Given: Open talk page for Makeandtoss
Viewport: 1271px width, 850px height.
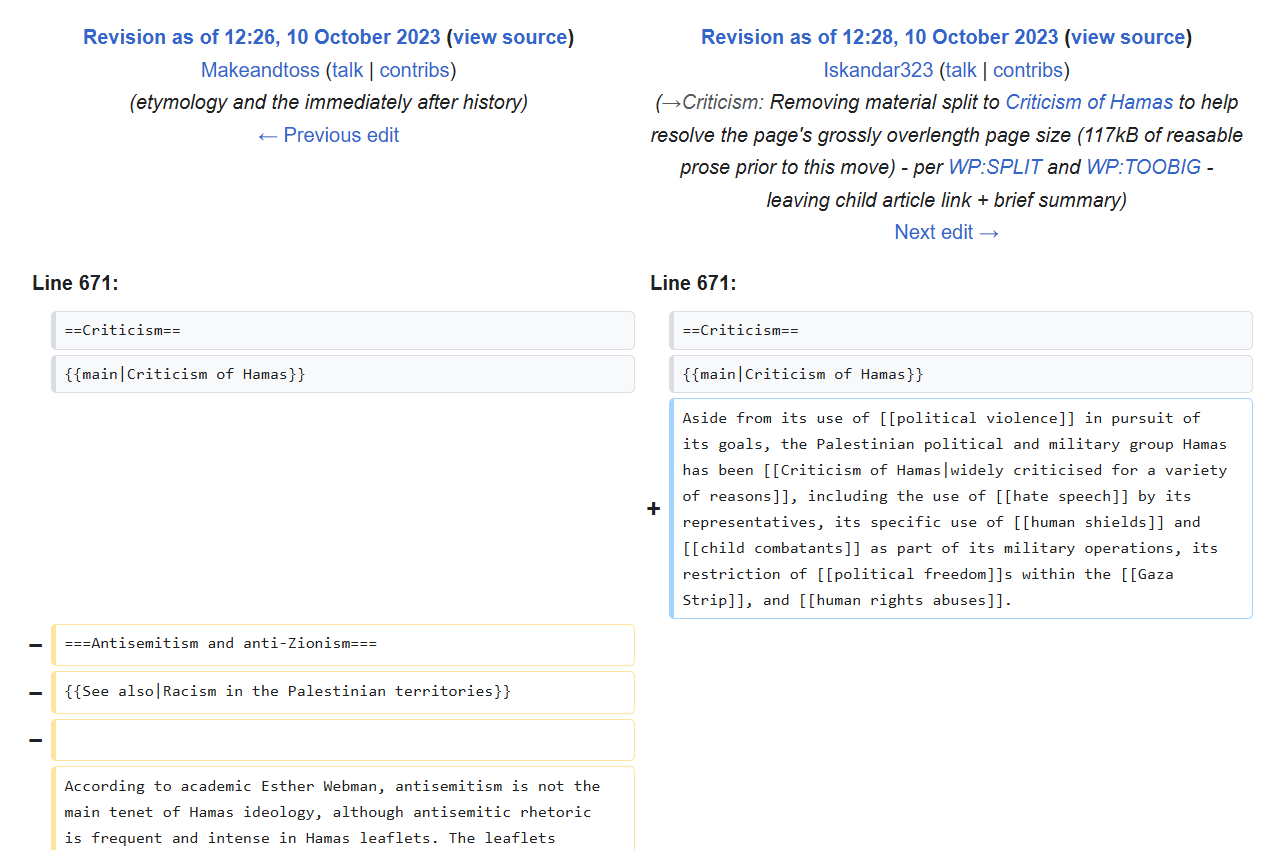Looking at the screenshot, I should click(x=348, y=70).
